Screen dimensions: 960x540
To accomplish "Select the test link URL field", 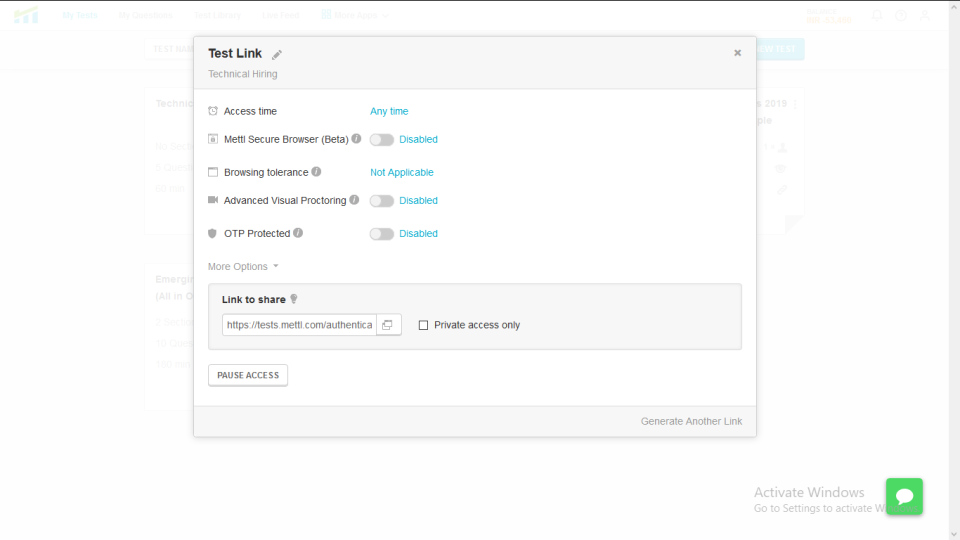I will (299, 325).
